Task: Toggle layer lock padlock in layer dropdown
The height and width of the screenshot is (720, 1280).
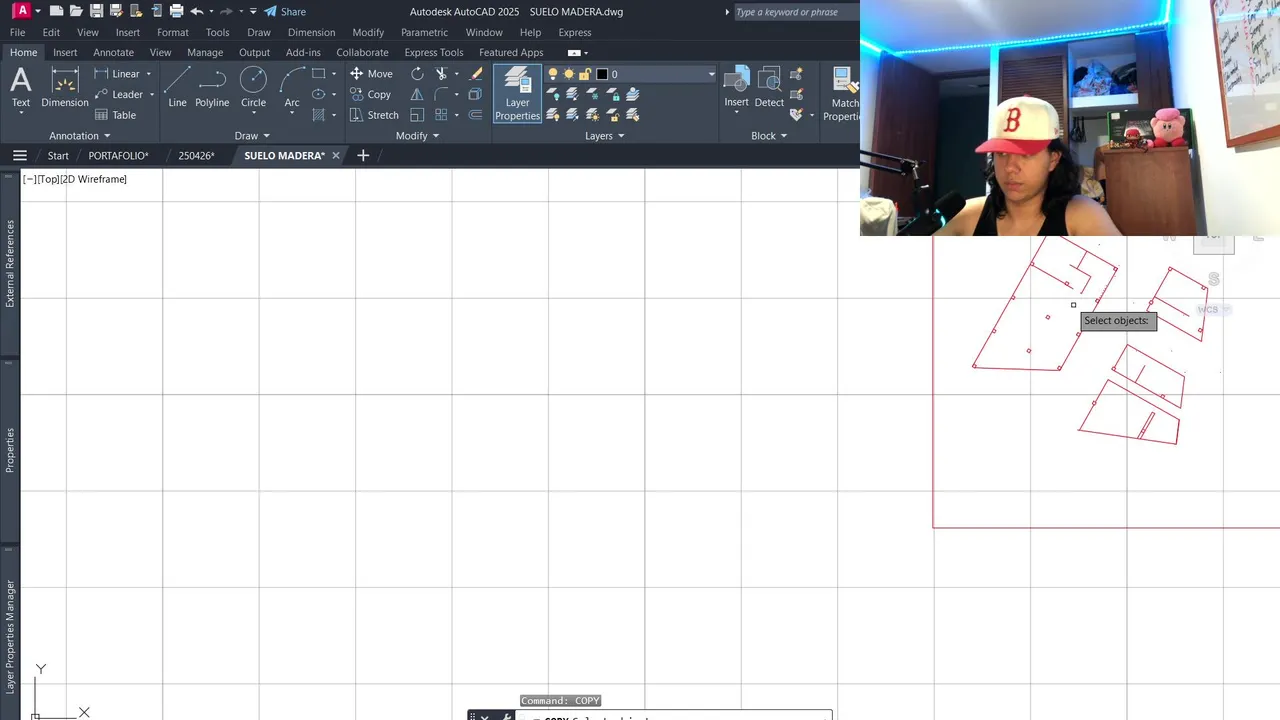Action: click(x=585, y=74)
